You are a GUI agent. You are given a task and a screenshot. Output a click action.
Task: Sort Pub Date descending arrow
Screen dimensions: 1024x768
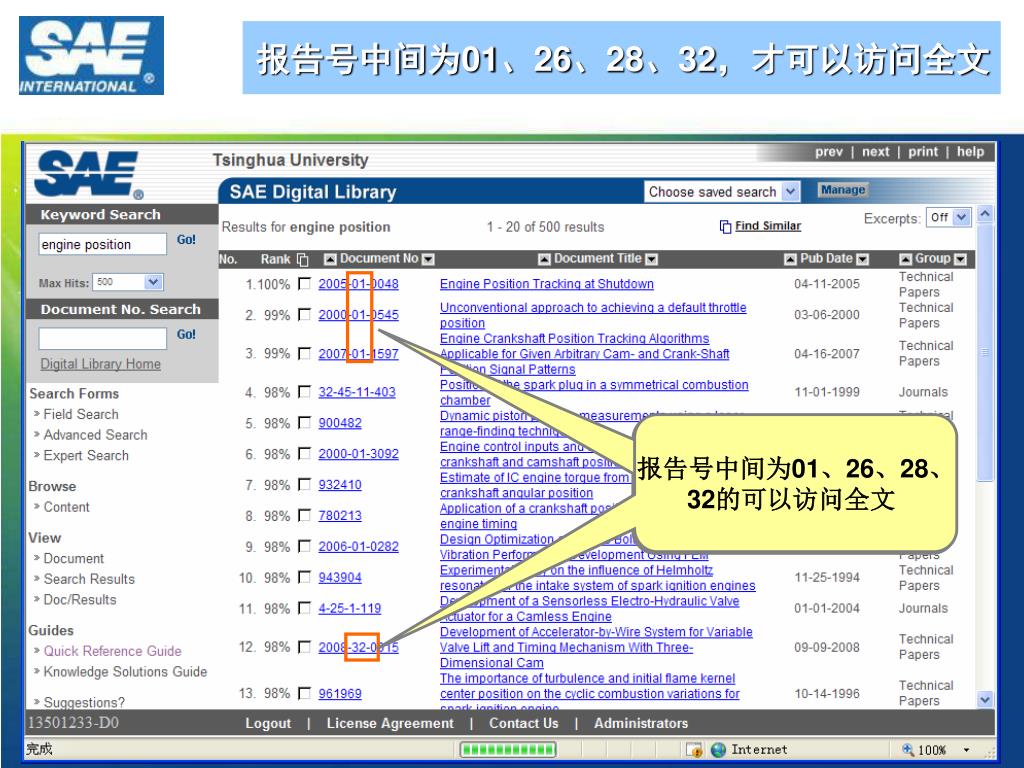[862, 259]
